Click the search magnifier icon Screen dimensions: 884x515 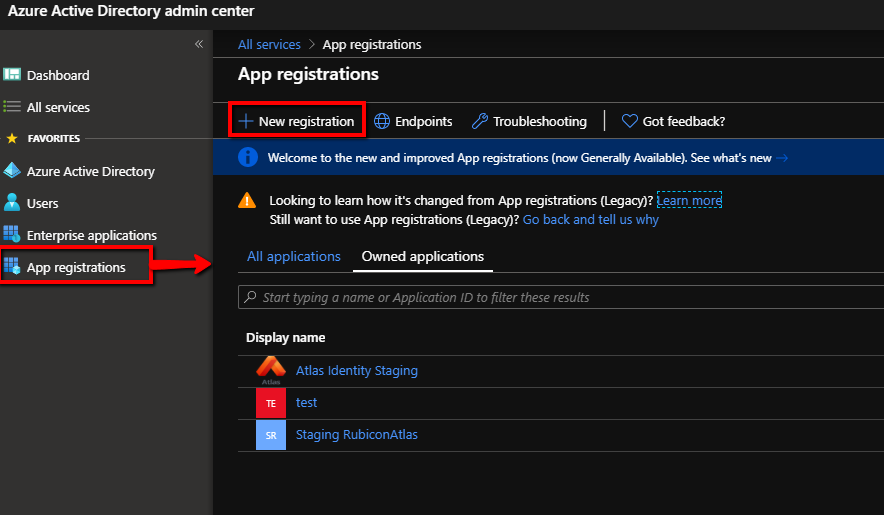pyautogui.click(x=251, y=297)
